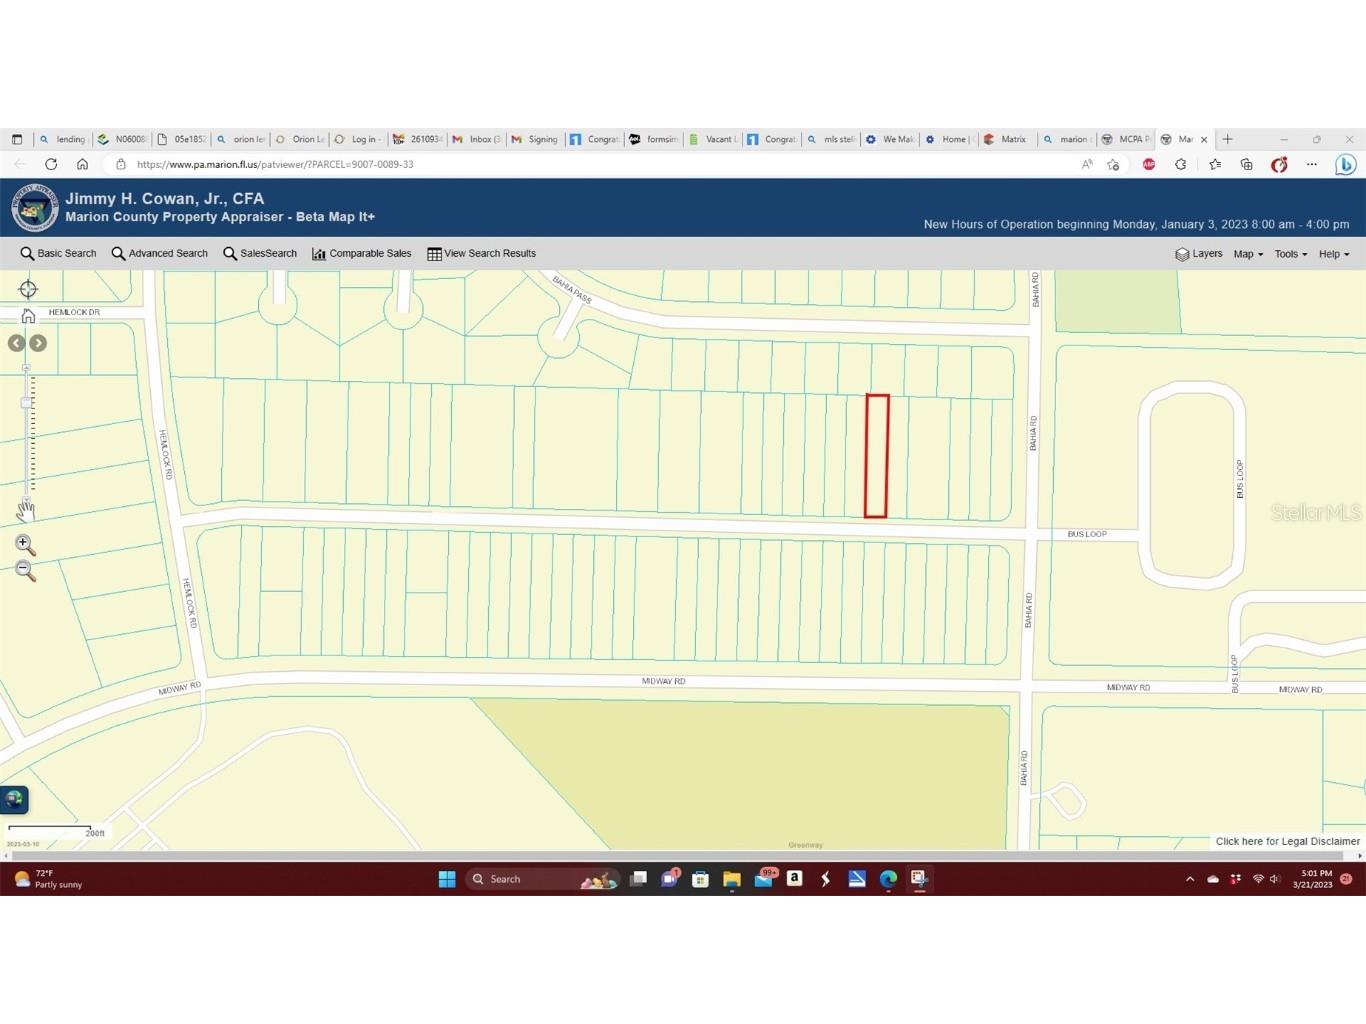Open Advanced Search
1366x1024 pixels.
pyautogui.click(x=159, y=254)
